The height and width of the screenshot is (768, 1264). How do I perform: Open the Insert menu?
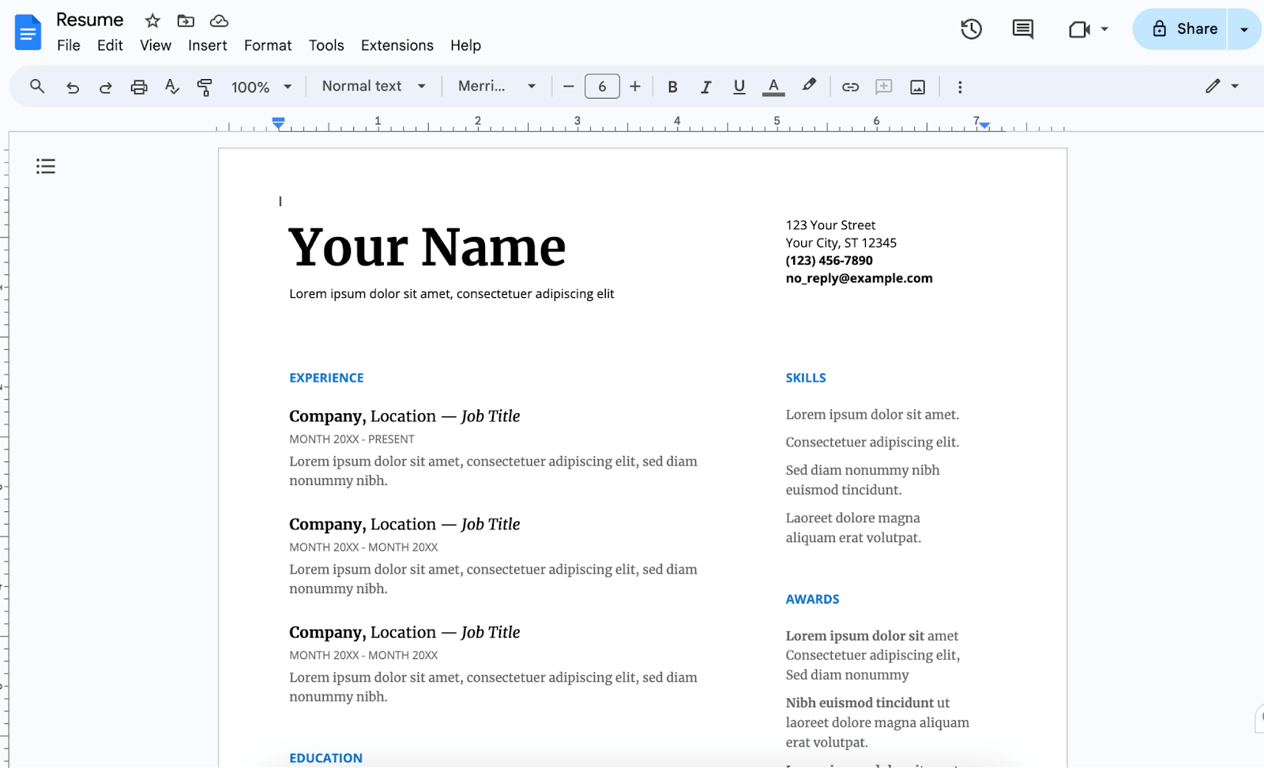pos(207,45)
